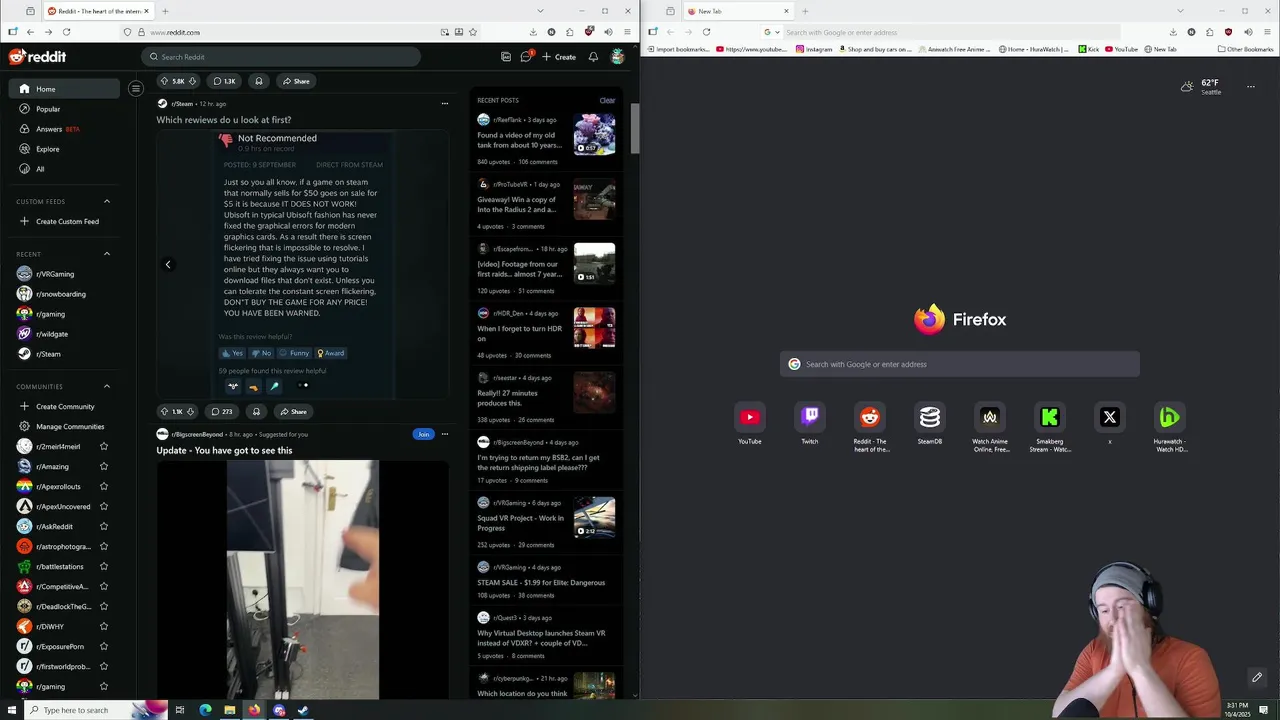Screen dimensions: 1280x720
Task: Open overflow menu of r/Steam post
Action: click(x=445, y=103)
